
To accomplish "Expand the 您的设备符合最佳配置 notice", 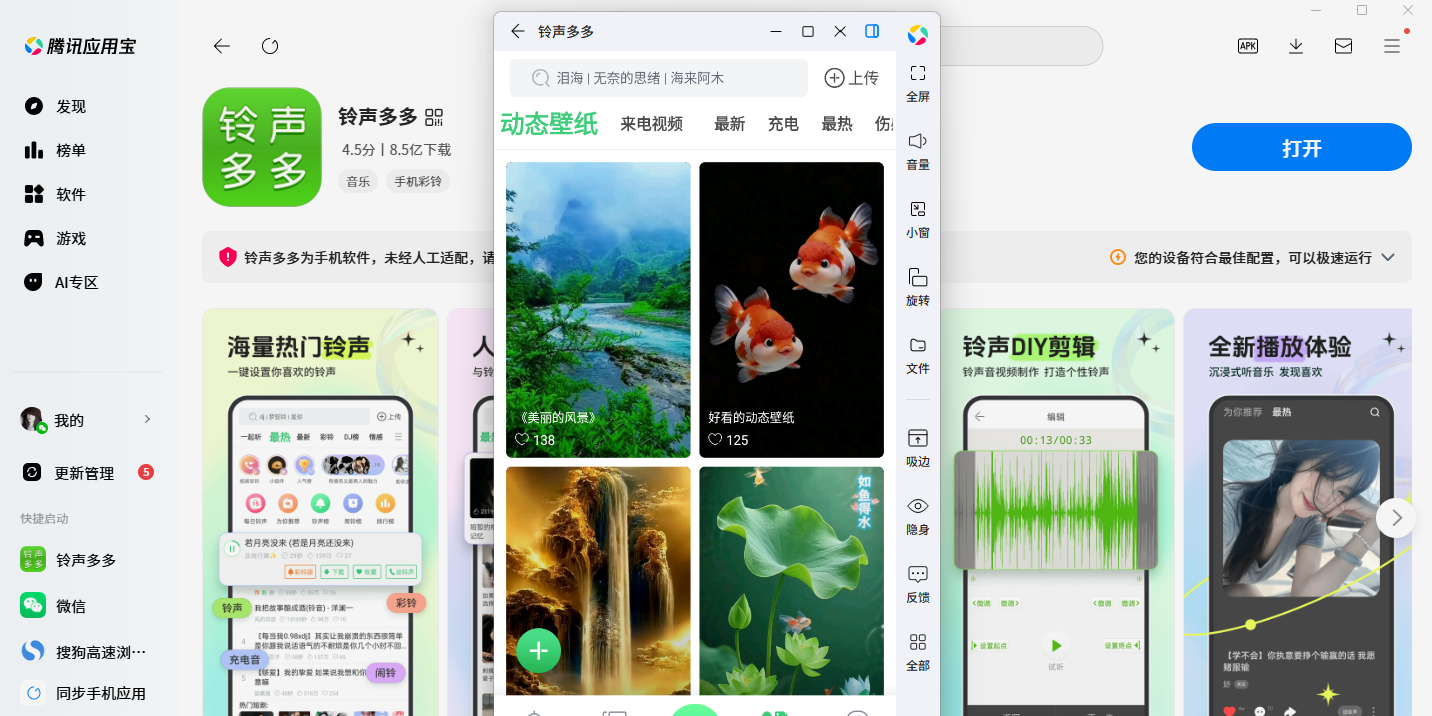I will point(1388,257).
